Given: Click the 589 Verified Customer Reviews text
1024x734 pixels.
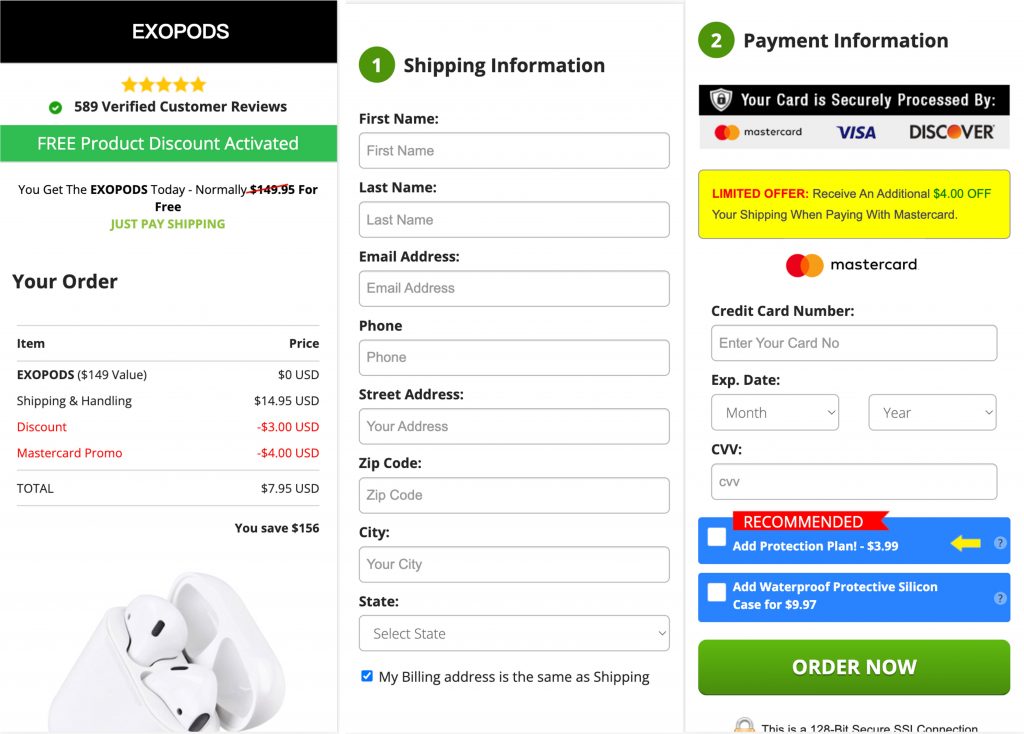Looking at the screenshot, I should (180, 107).
